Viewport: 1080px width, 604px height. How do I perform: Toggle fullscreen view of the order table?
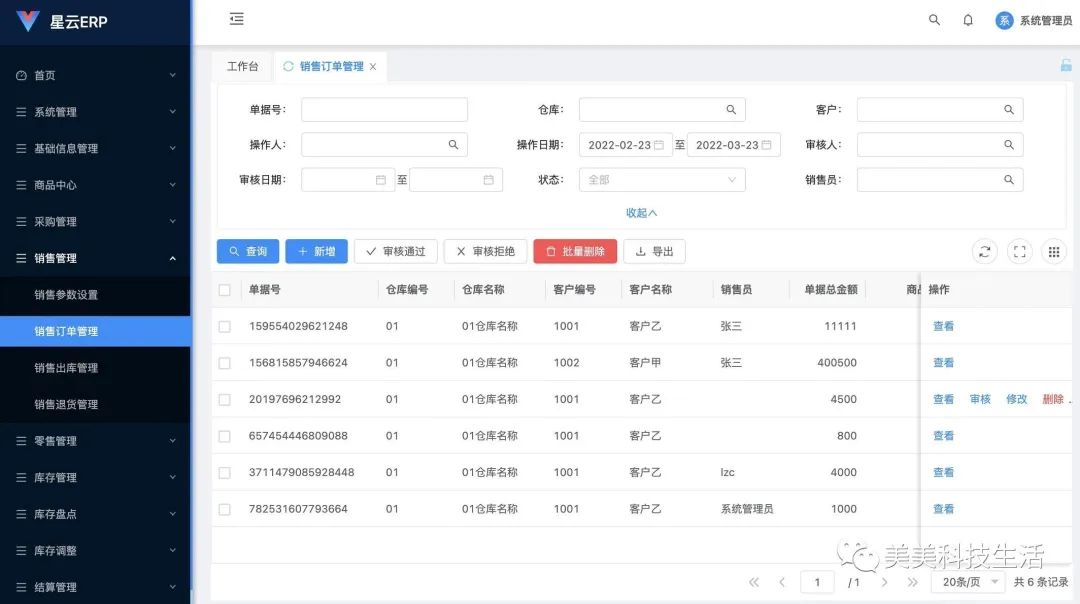[x=1019, y=251]
